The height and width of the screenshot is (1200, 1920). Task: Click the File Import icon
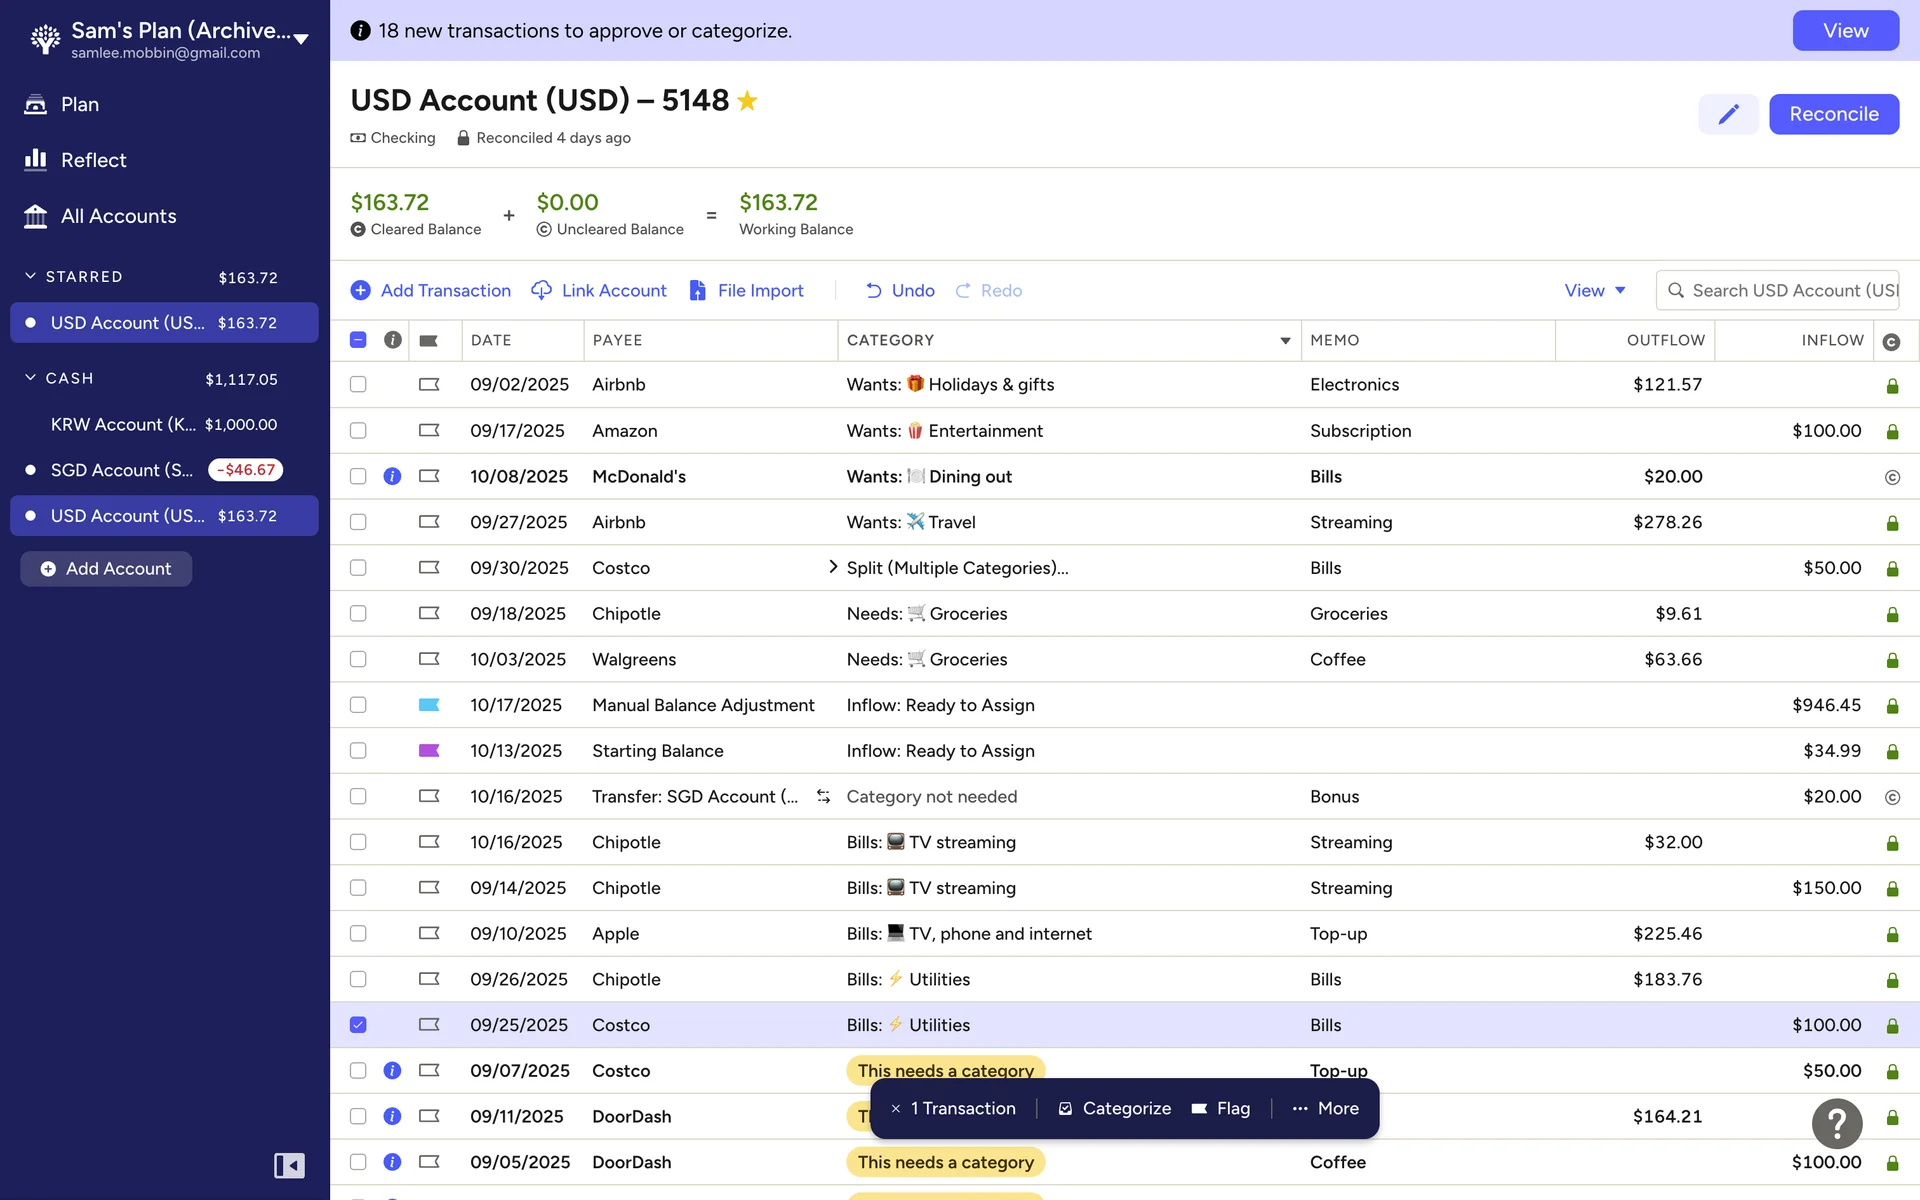(697, 290)
